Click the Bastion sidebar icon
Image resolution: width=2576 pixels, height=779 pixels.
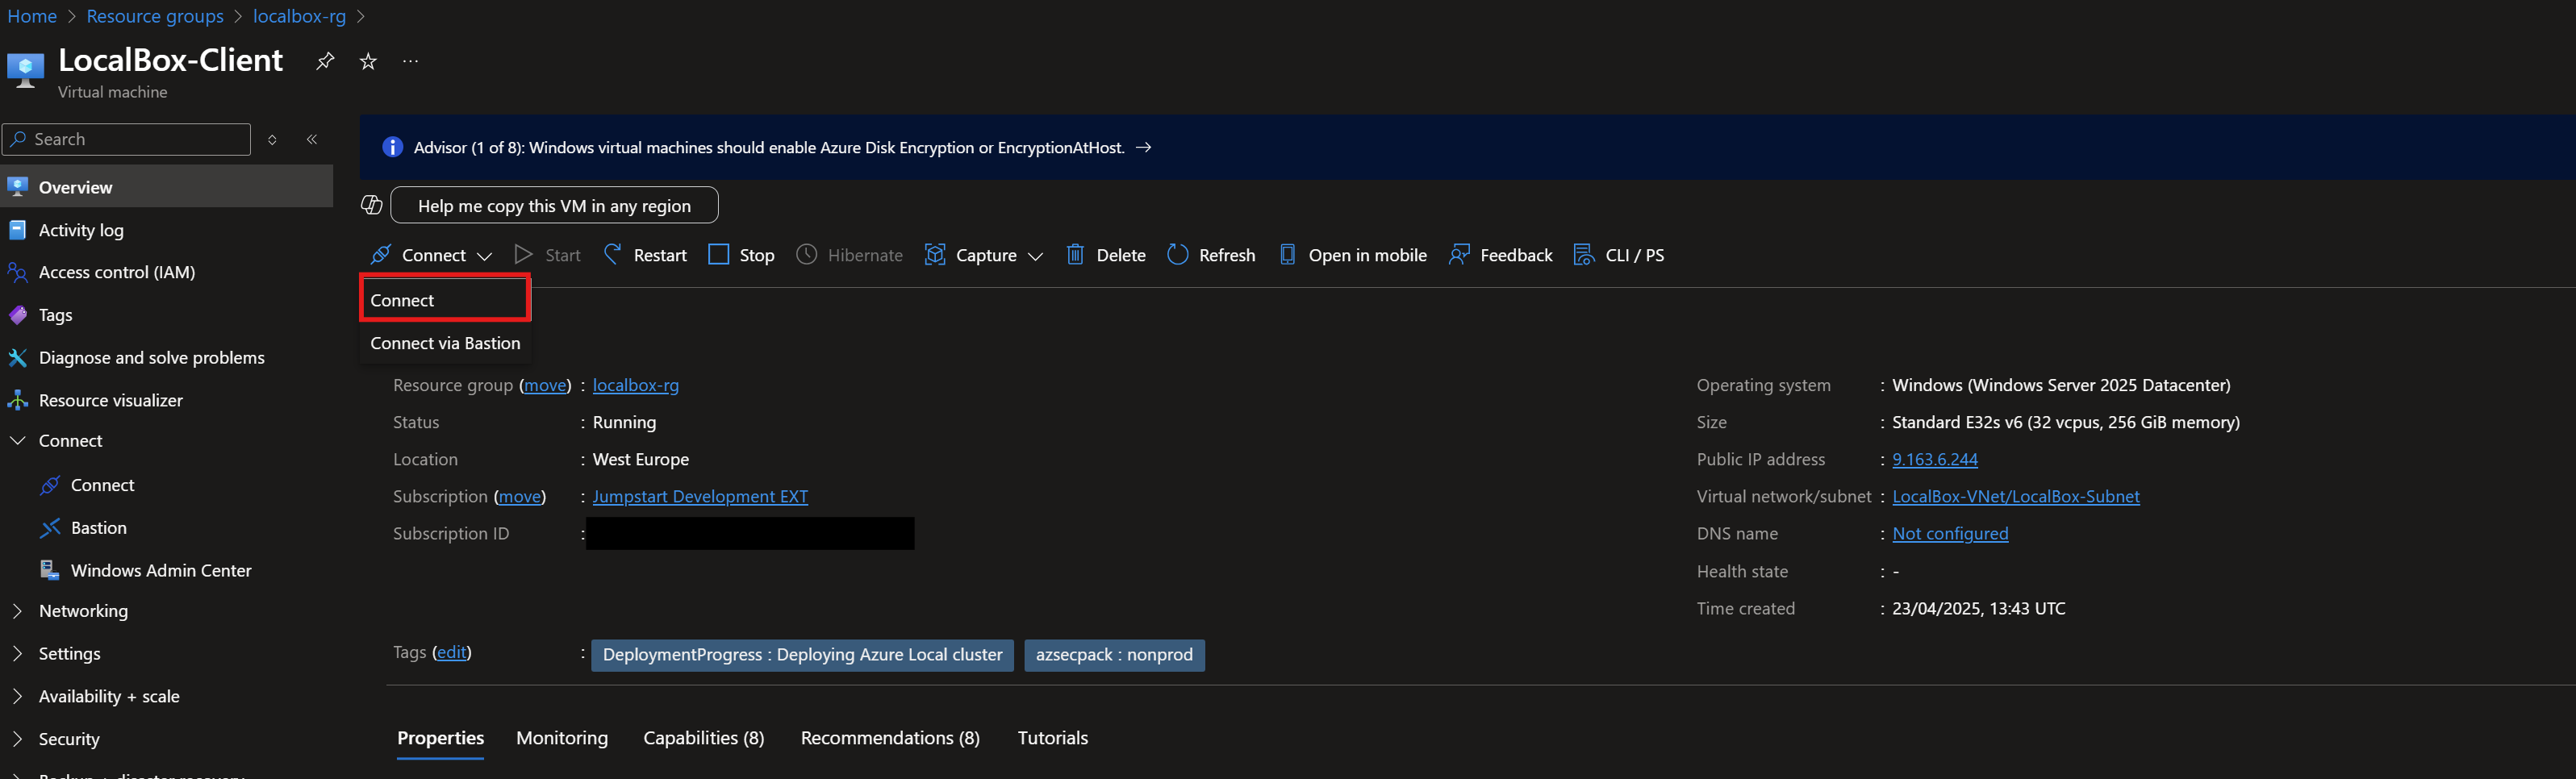(x=50, y=528)
